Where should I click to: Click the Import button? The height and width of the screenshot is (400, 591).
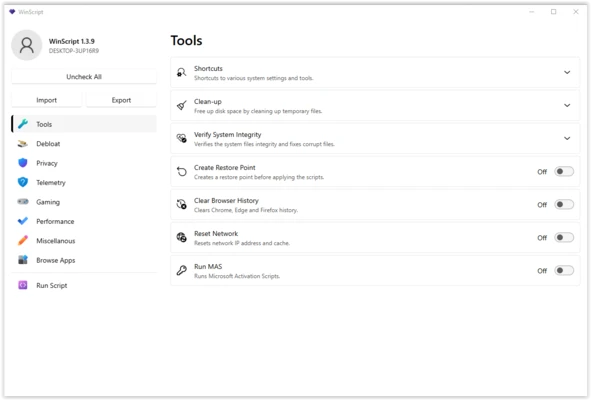click(46, 100)
